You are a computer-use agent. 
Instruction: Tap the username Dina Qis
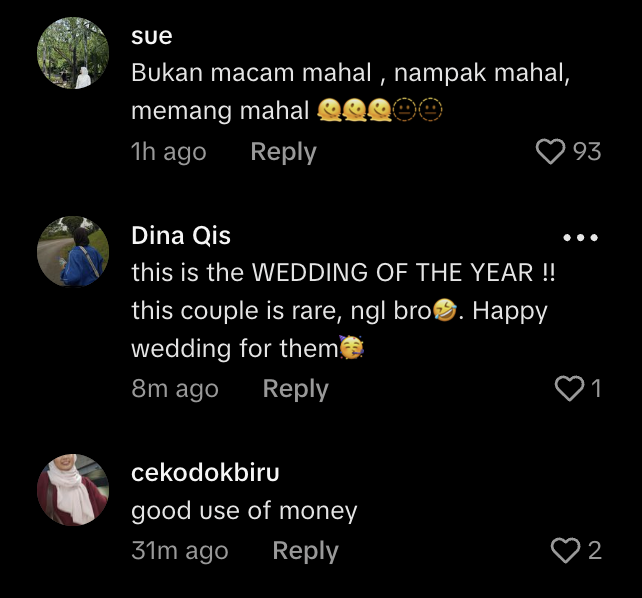[x=181, y=236]
